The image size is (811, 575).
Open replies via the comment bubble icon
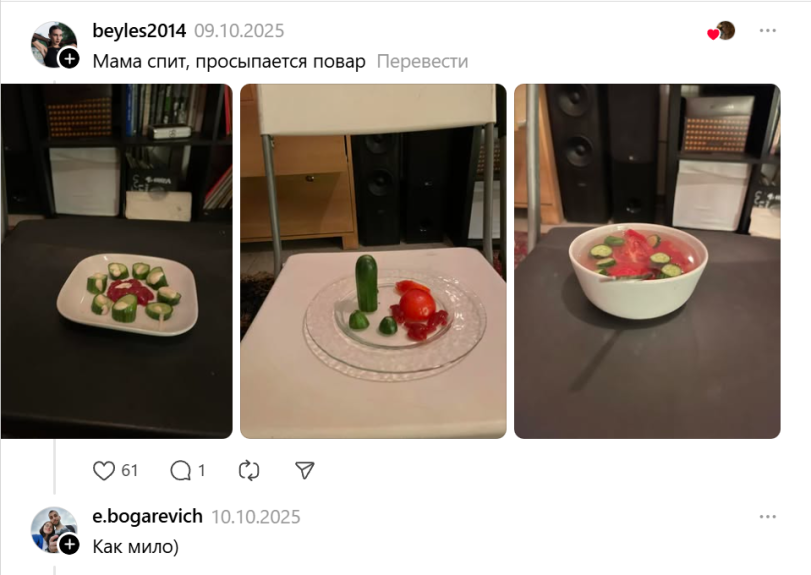coord(181,471)
